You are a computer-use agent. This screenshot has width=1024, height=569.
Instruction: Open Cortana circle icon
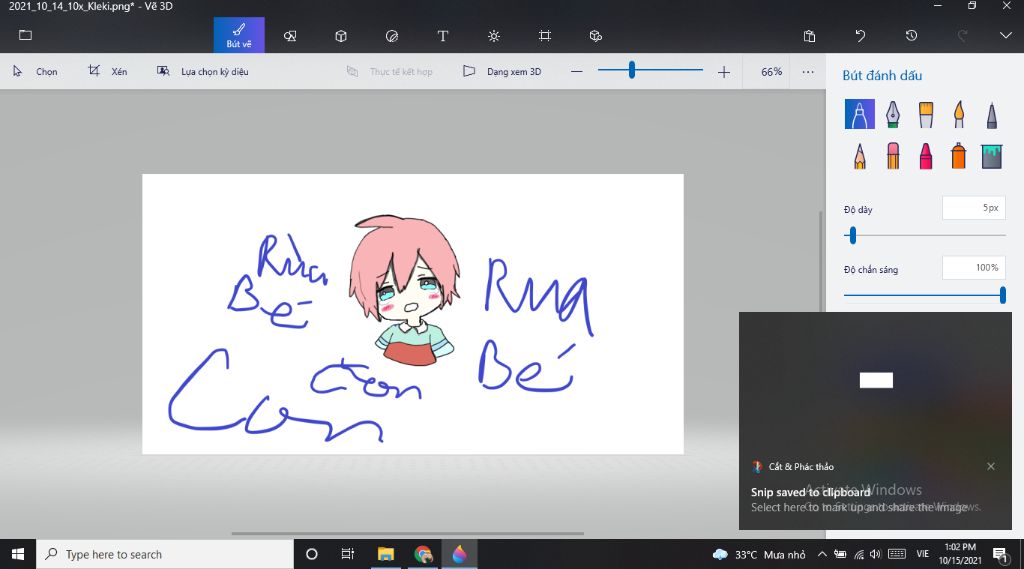click(312, 554)
